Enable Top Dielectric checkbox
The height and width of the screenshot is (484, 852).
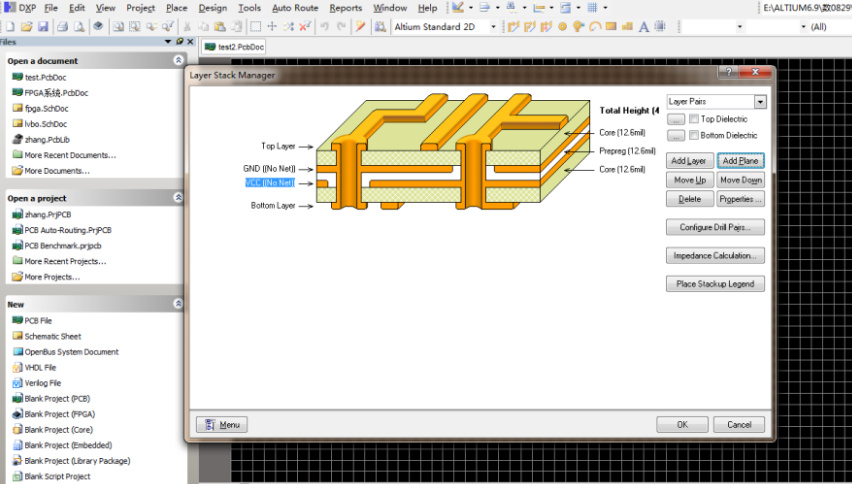(694, 119)
